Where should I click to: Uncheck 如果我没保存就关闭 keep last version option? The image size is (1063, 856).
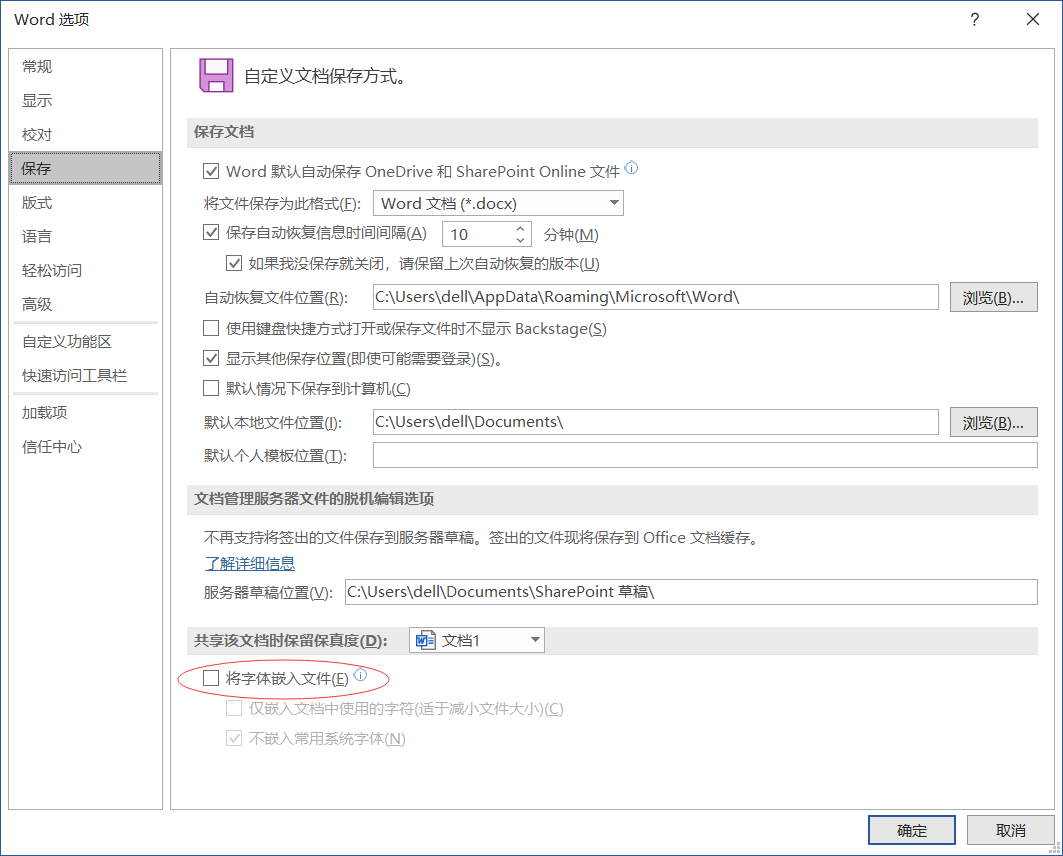[234, 263]
